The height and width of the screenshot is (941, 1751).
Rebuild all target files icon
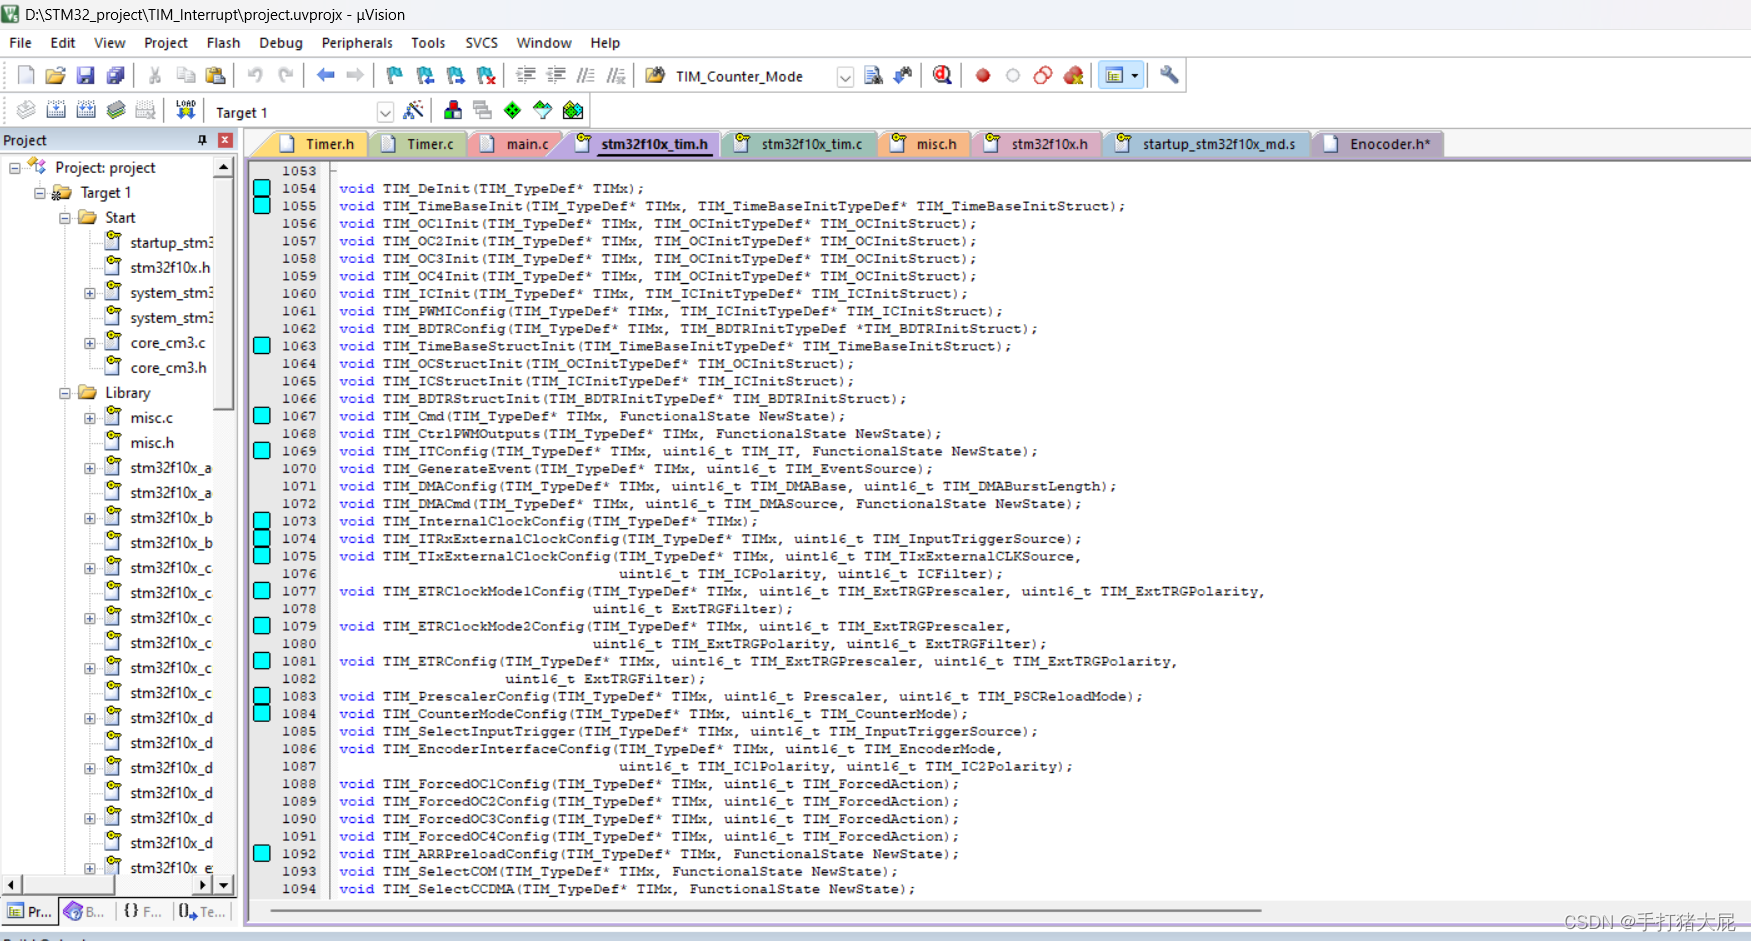(86, 110)
